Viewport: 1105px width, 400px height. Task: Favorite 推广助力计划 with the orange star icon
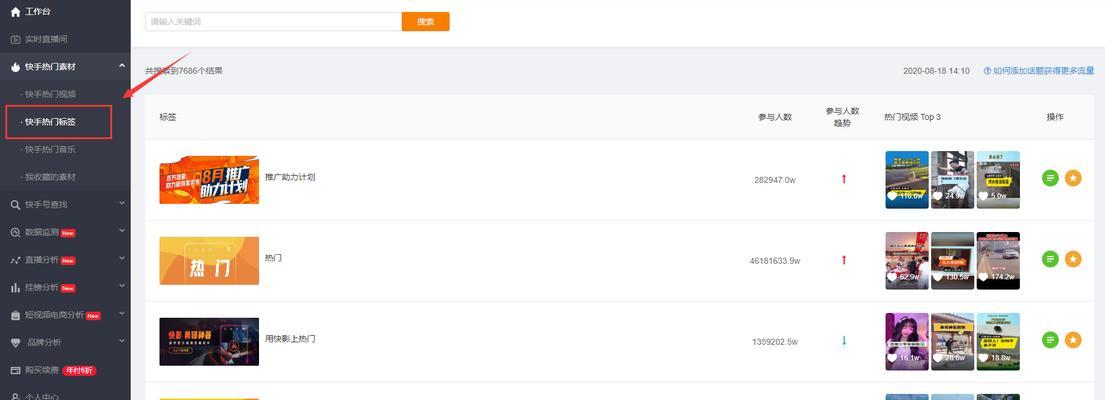point(1073,178)
